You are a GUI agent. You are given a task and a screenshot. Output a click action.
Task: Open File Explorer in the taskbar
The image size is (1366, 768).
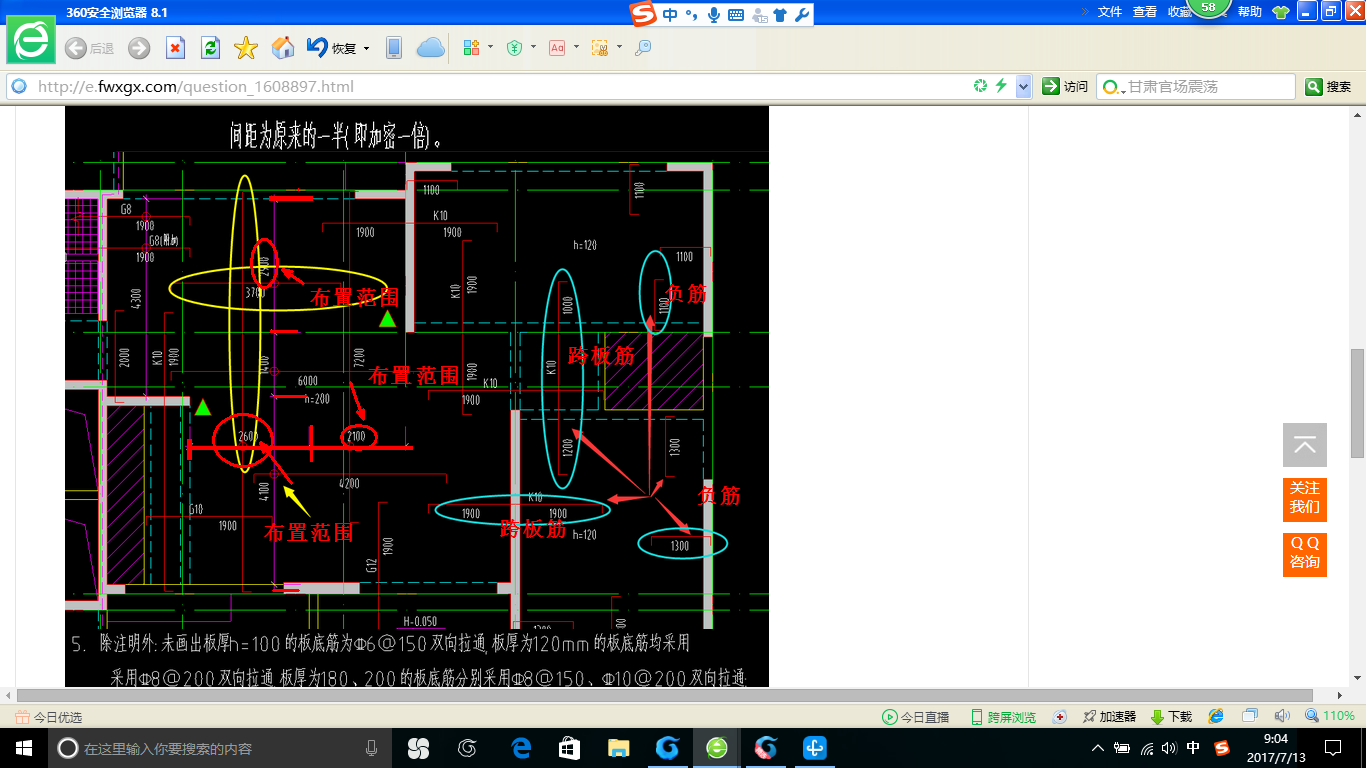[x=619, y=748]
